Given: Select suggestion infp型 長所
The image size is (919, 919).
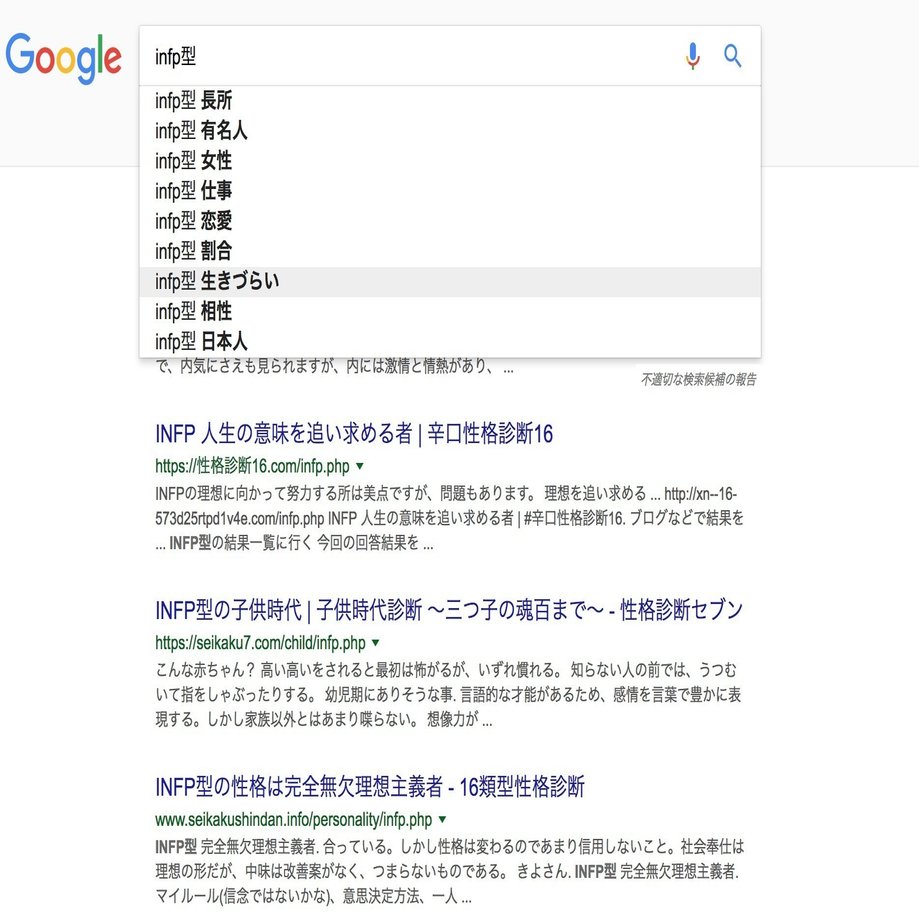Looking at the screenshot, I should (x=450, y=101).
